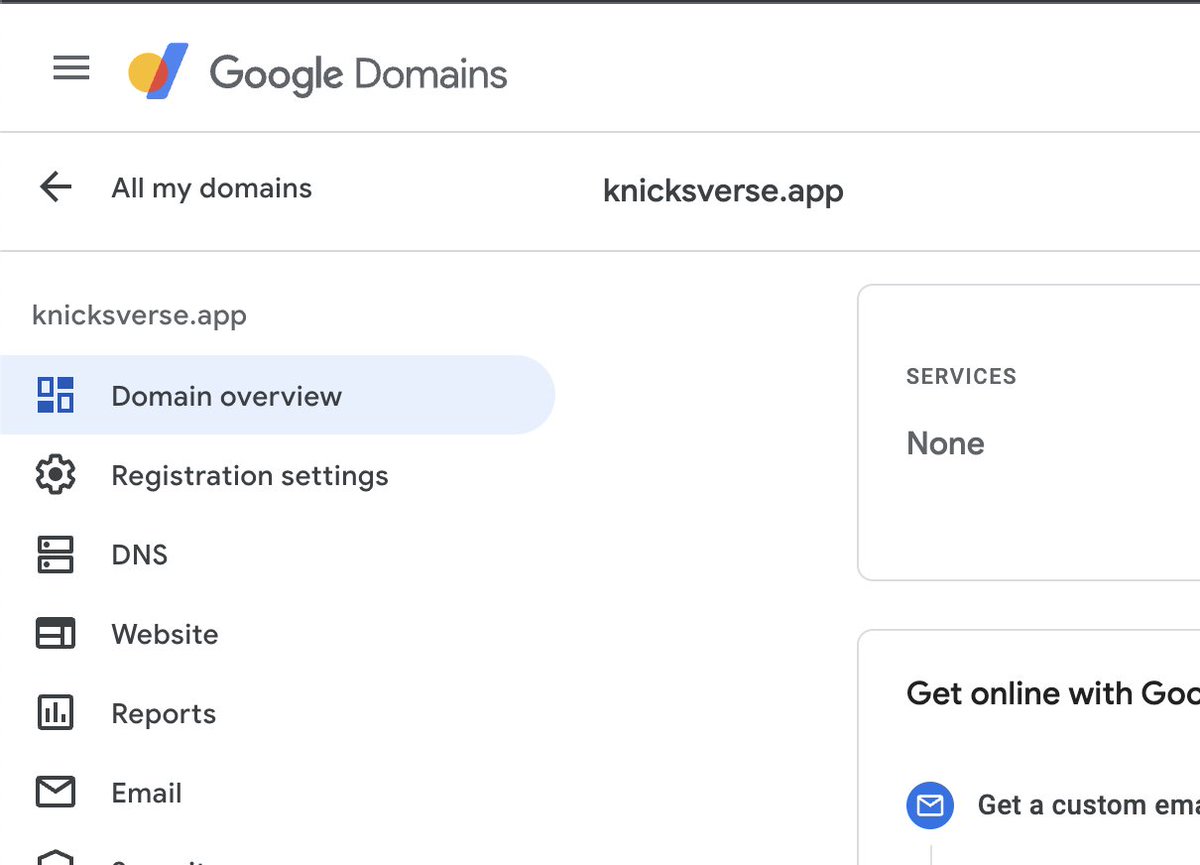The height and width of the screenshot is (865, 1200).
Task: Click the Registration settings gear icon
Action: coord(55,475)
